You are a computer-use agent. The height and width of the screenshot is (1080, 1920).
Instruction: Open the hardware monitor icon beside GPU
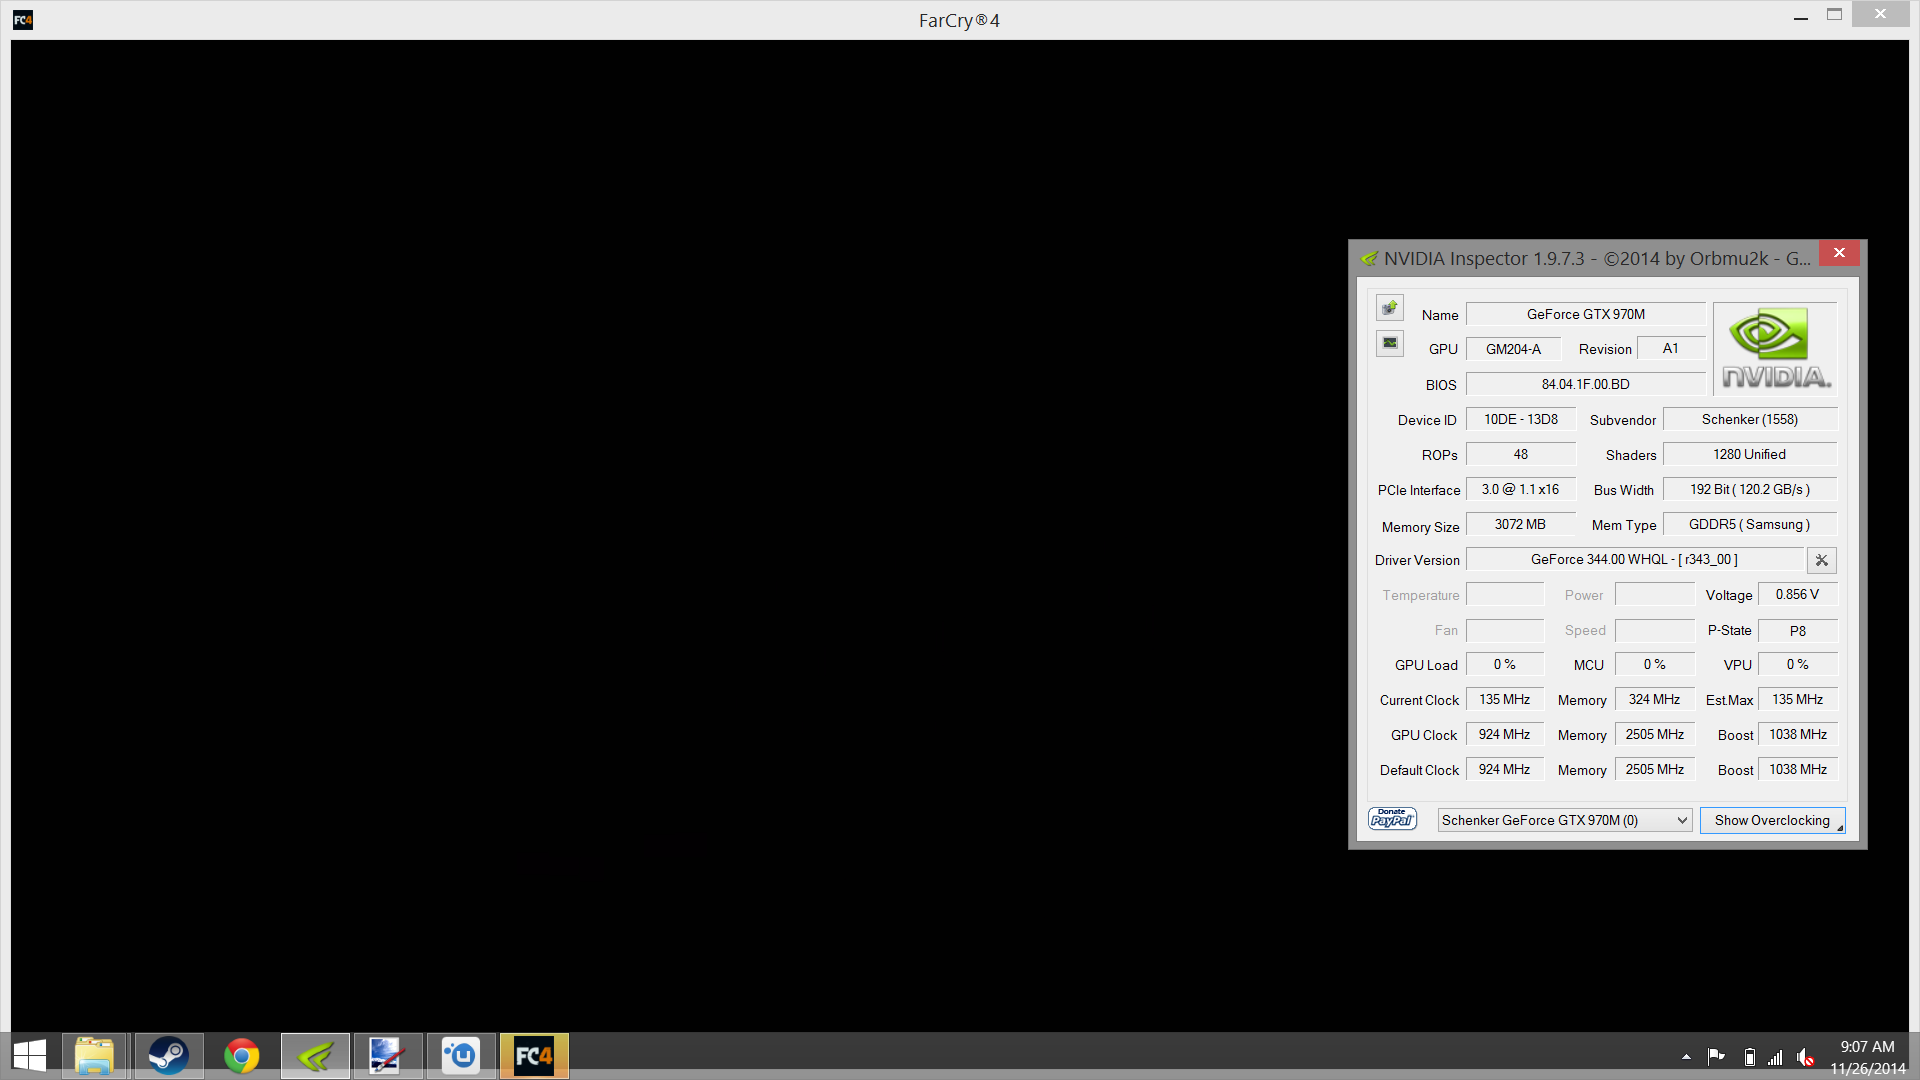click(x=1390, y=343)
